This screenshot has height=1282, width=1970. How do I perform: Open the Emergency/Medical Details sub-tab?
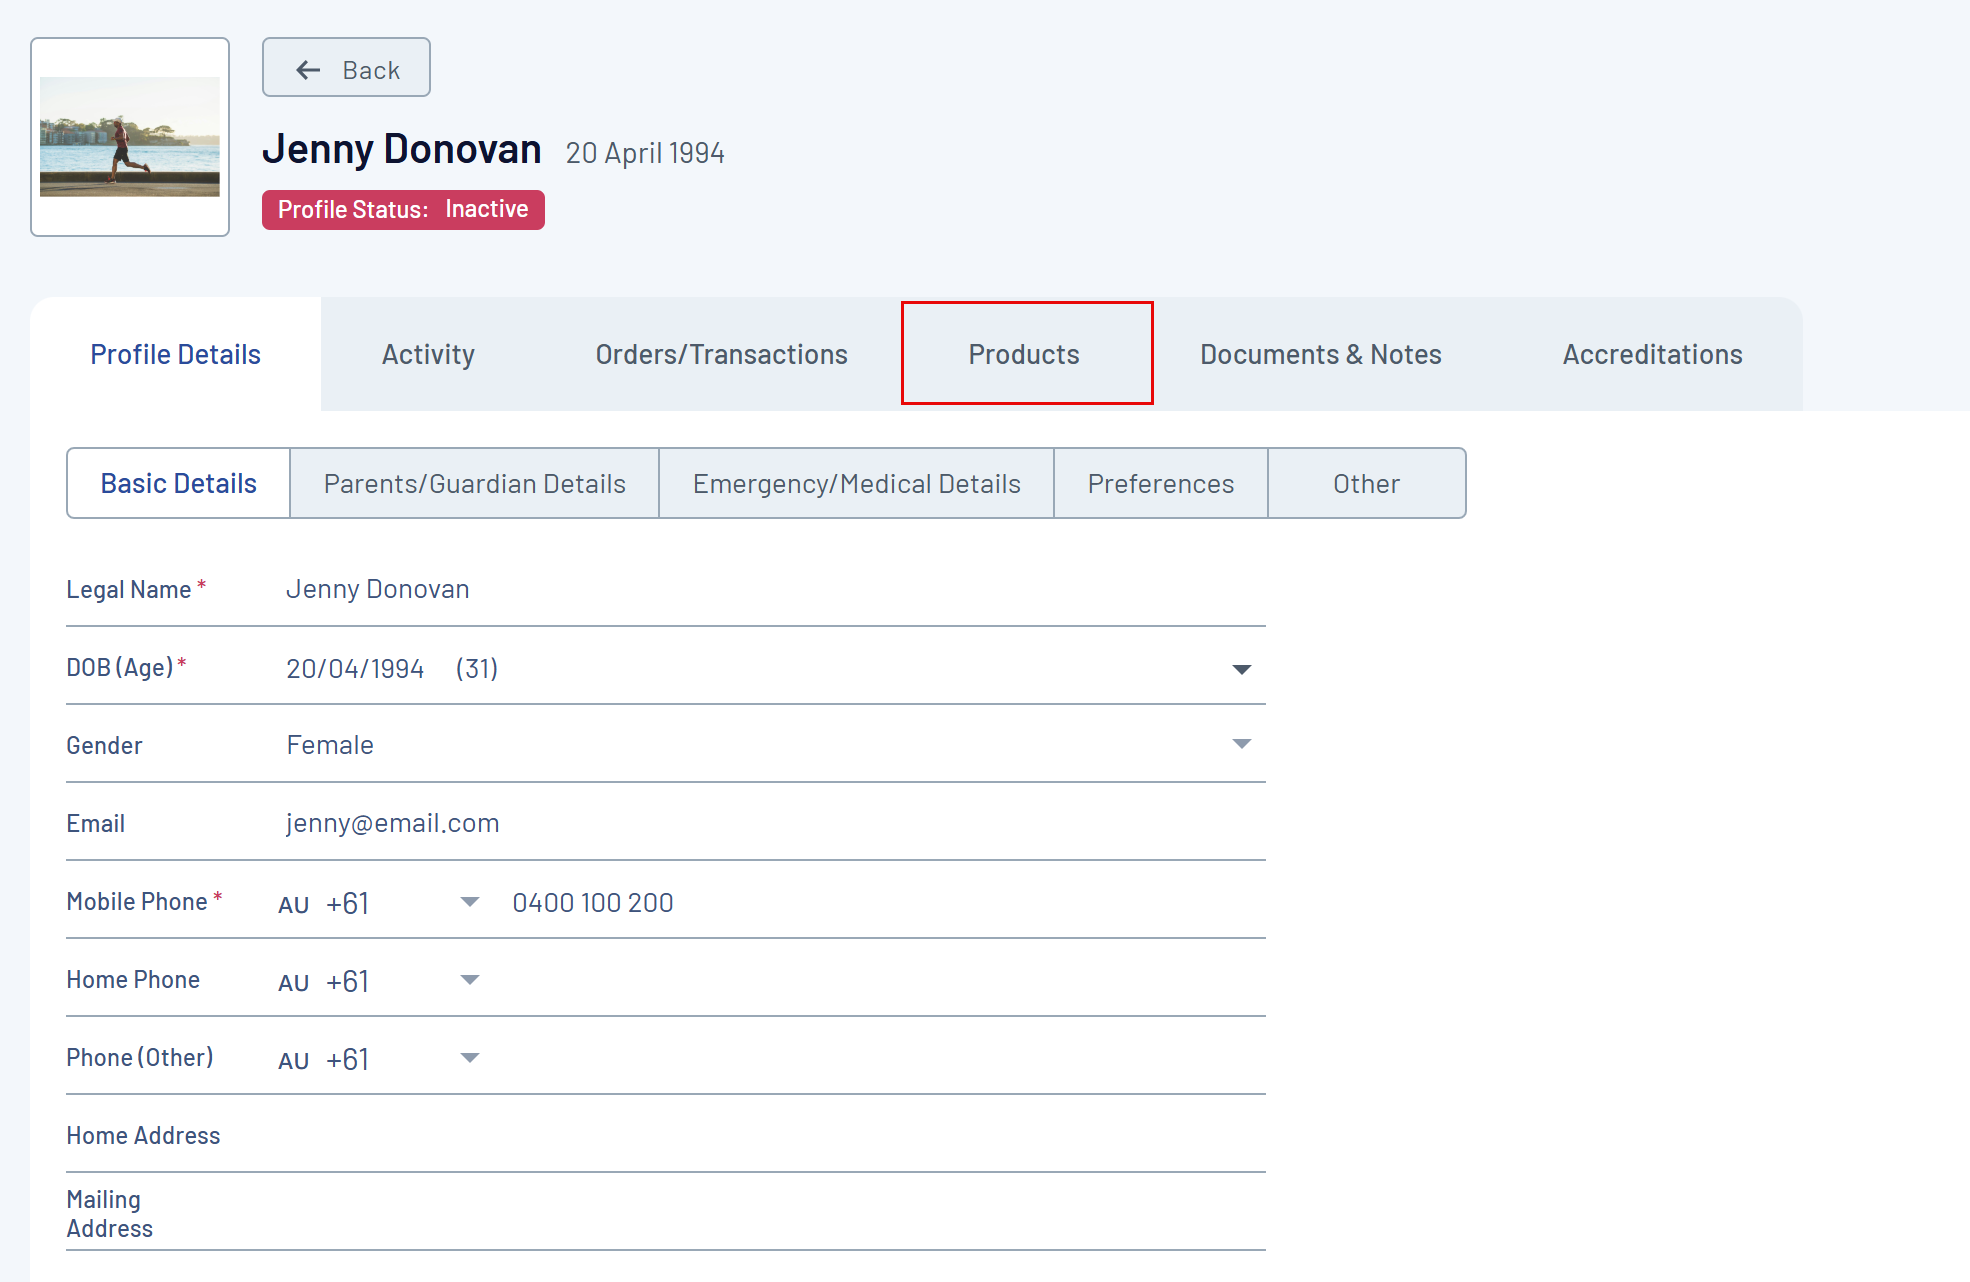(856, 484)
